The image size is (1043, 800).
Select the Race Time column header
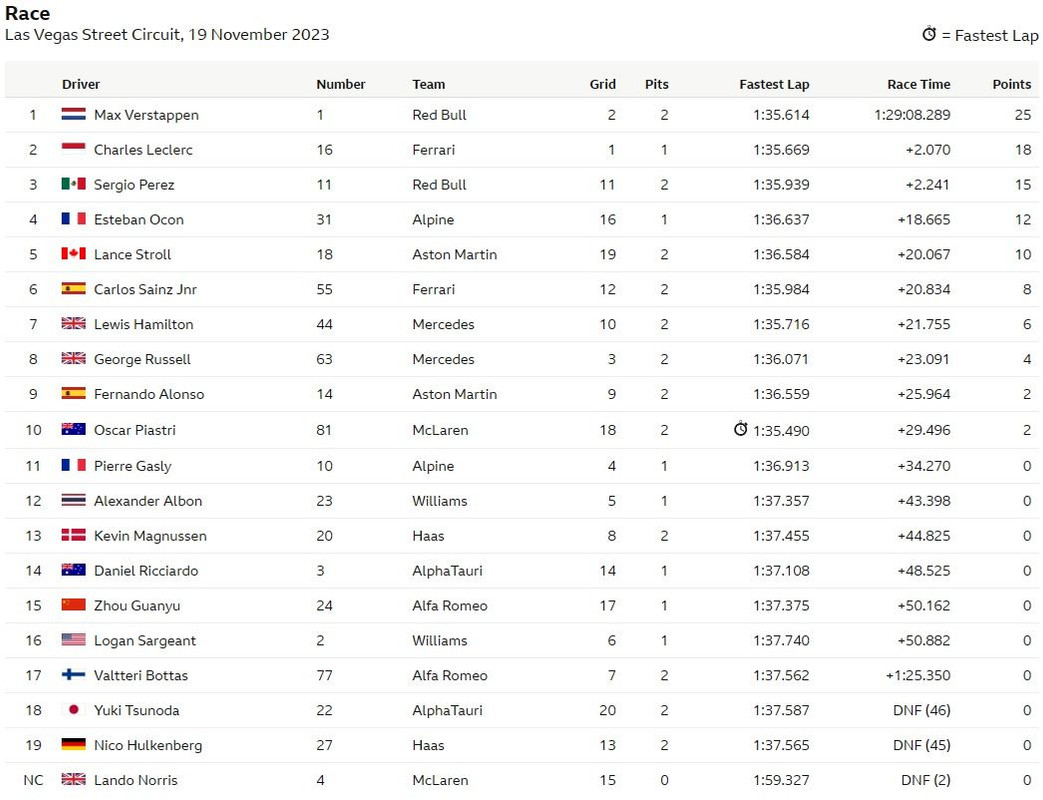point(919,84)
